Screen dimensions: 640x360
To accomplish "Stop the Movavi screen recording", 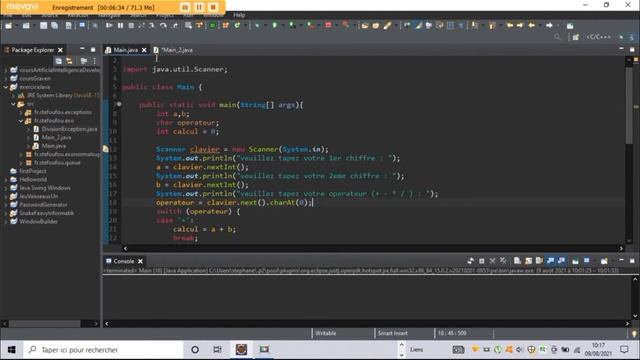I will 213,7.
